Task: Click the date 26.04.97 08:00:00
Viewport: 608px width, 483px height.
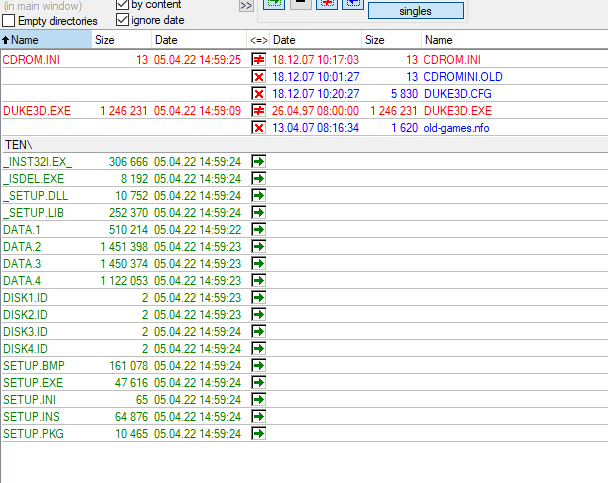Action: (x=315, y=111)
